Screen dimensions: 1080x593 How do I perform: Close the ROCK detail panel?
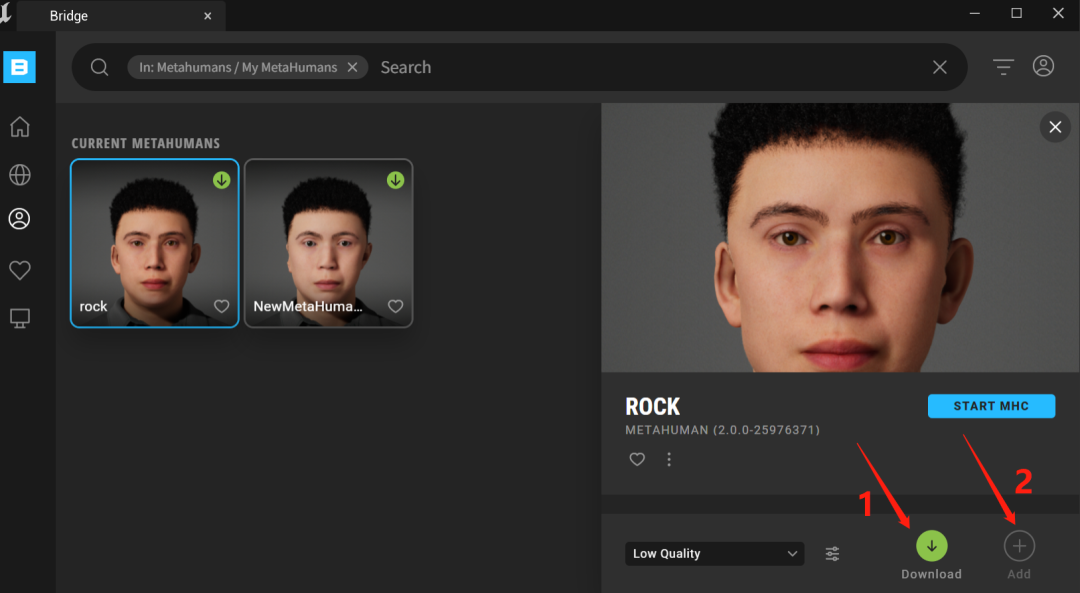pyautogui.click(x=1055, y=127)
